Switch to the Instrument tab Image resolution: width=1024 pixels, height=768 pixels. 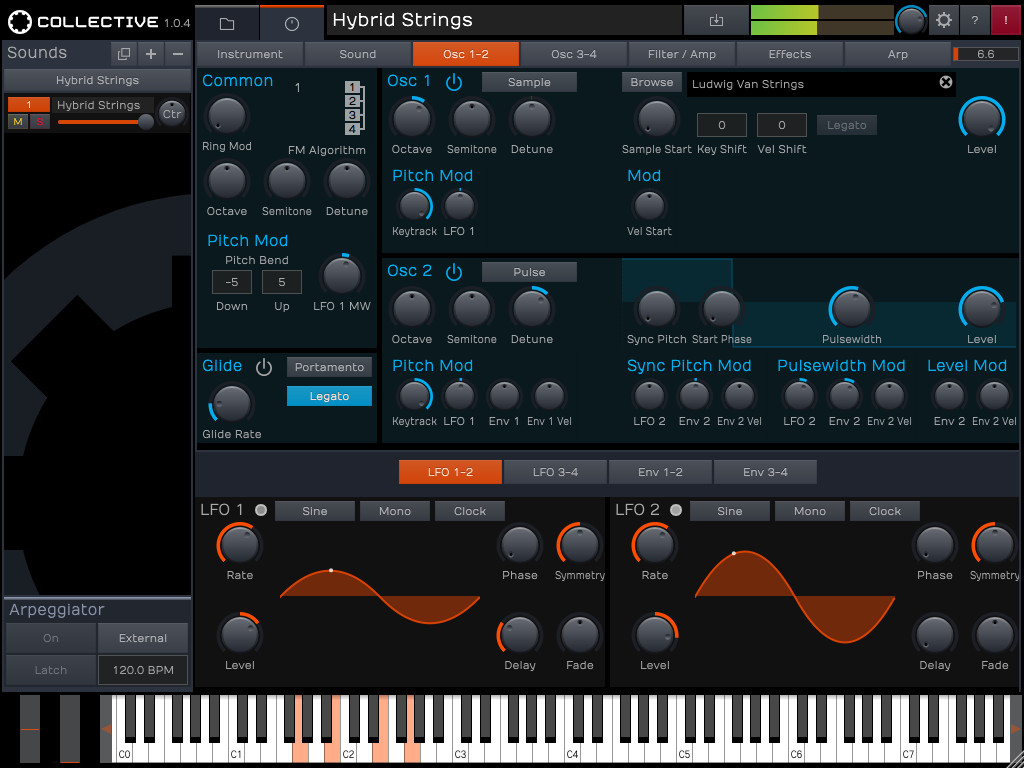point(249,54)
